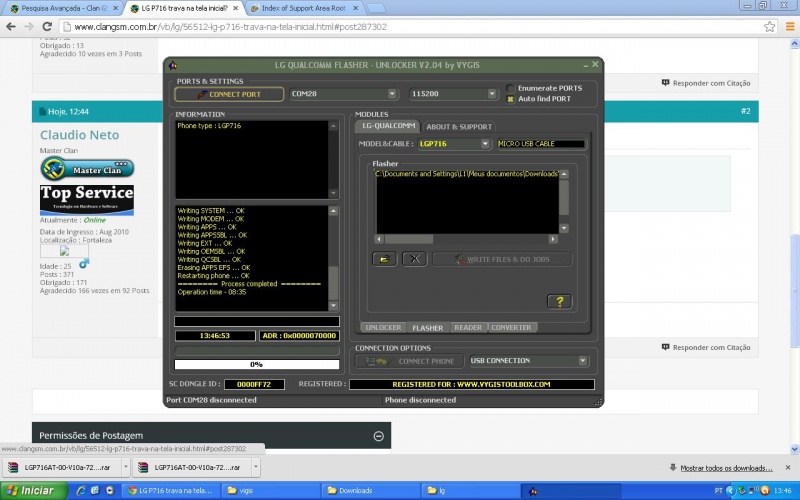Click the 13:46:53 time field
Screen dimensions: 800x500
[215, 336]
